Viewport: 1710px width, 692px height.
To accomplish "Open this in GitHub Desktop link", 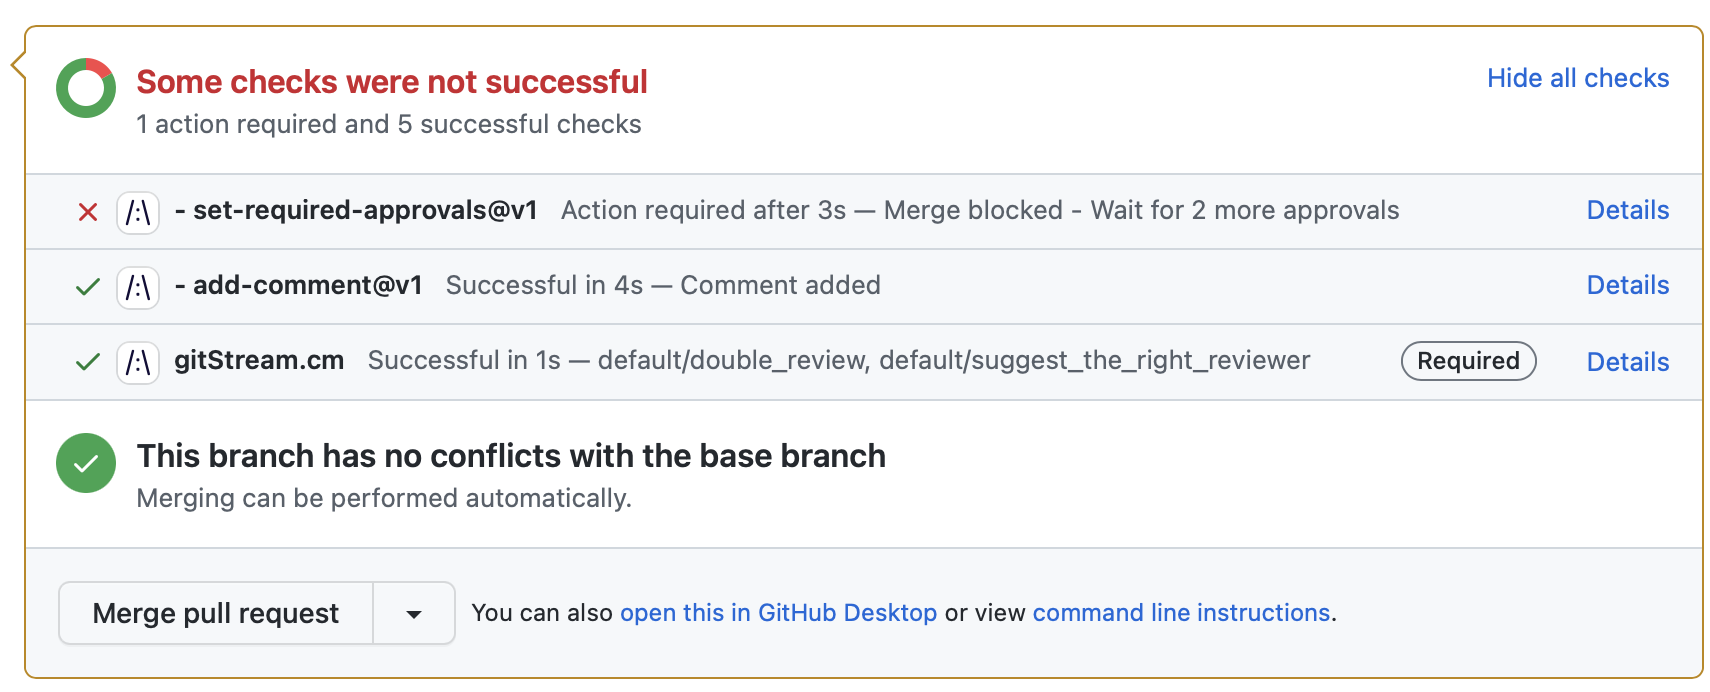I will click(778, 613).
